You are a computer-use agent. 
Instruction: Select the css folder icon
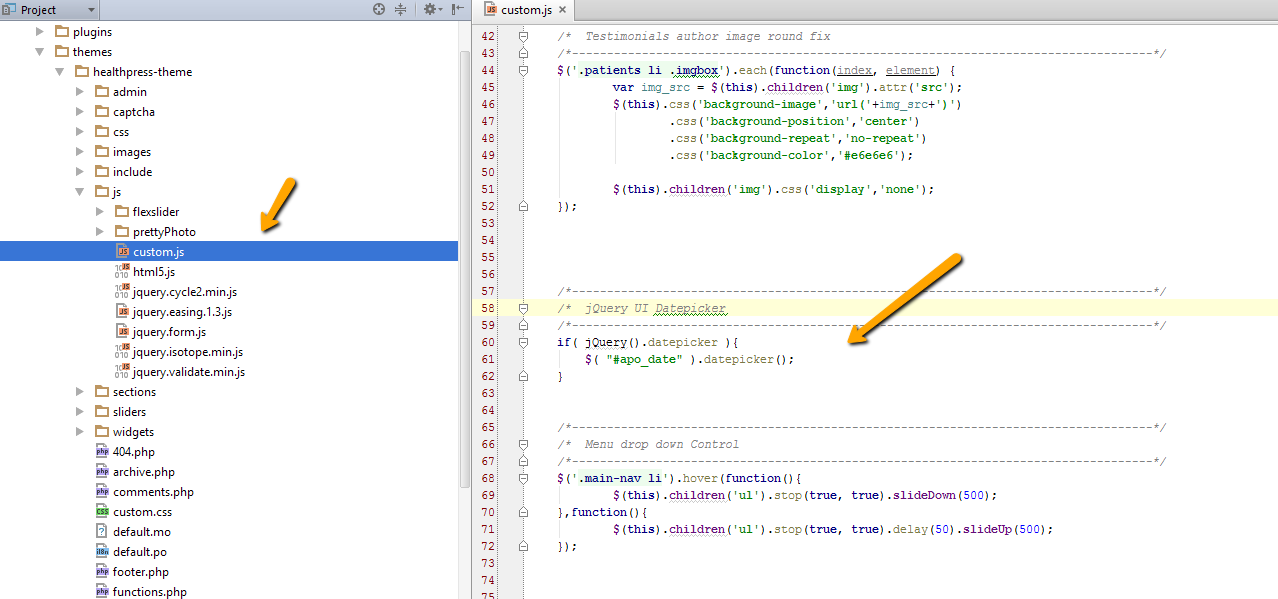(x=102, y=131)
